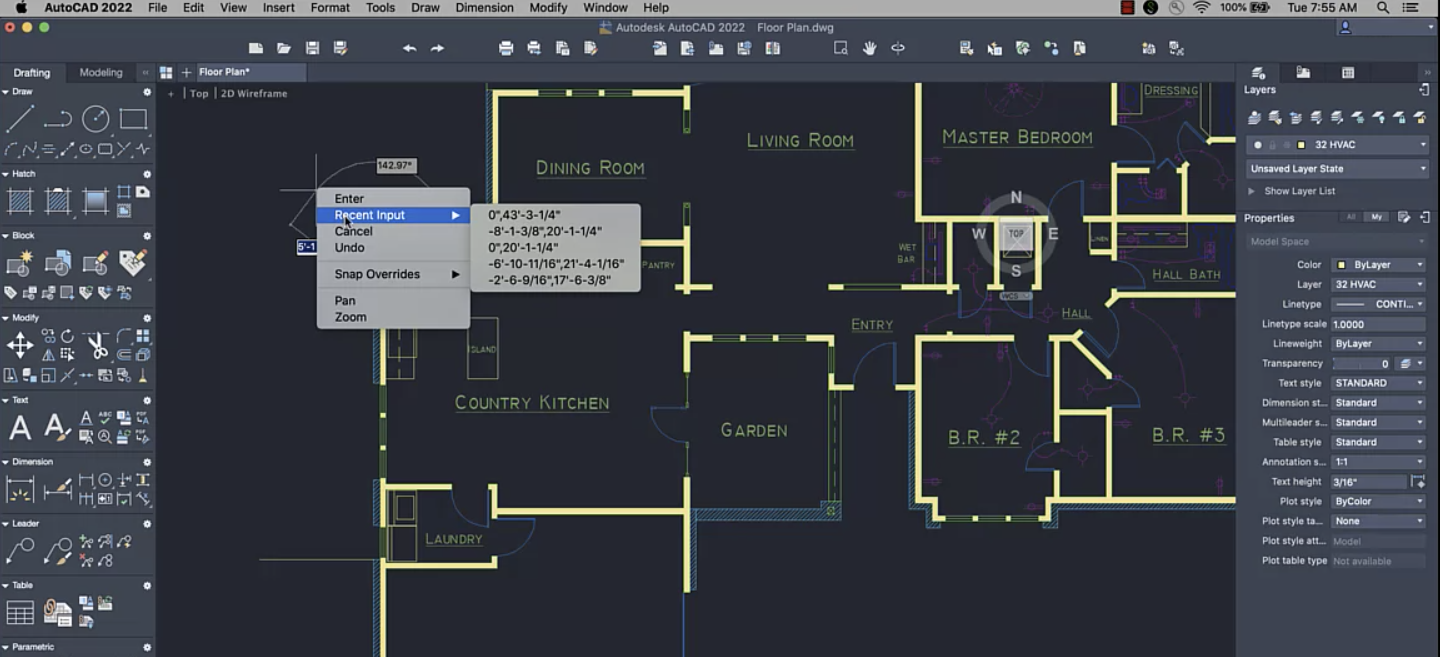Click the Undo arrow in top toolbar

coord(409,48)
